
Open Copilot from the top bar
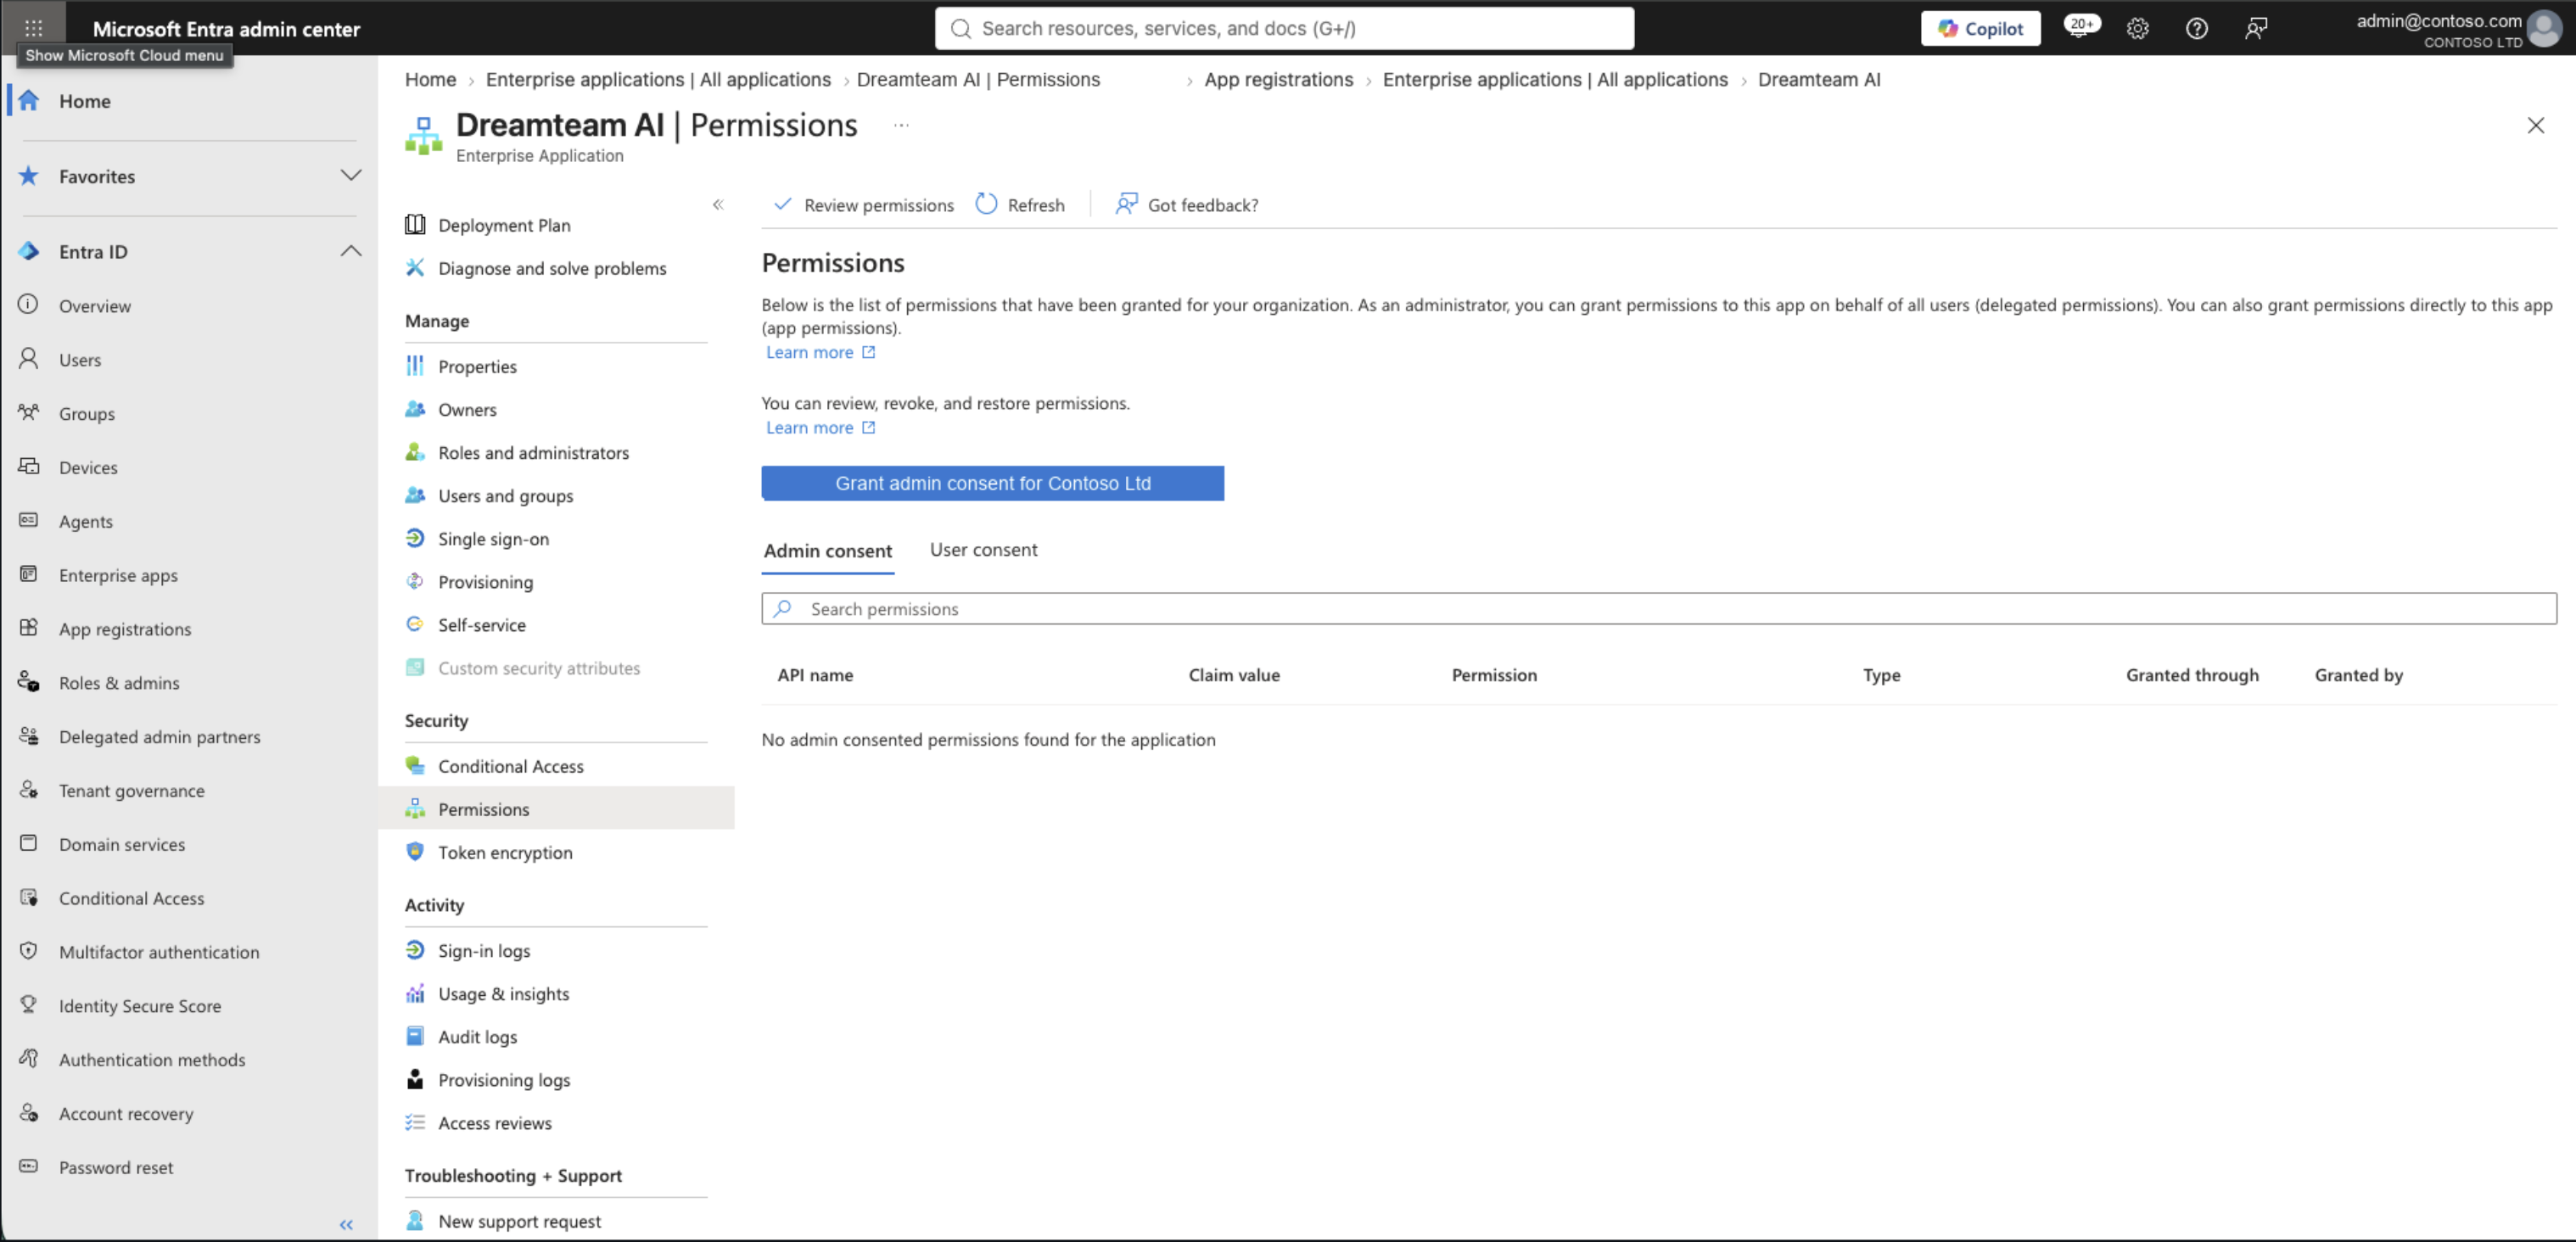pos(1980,28)
